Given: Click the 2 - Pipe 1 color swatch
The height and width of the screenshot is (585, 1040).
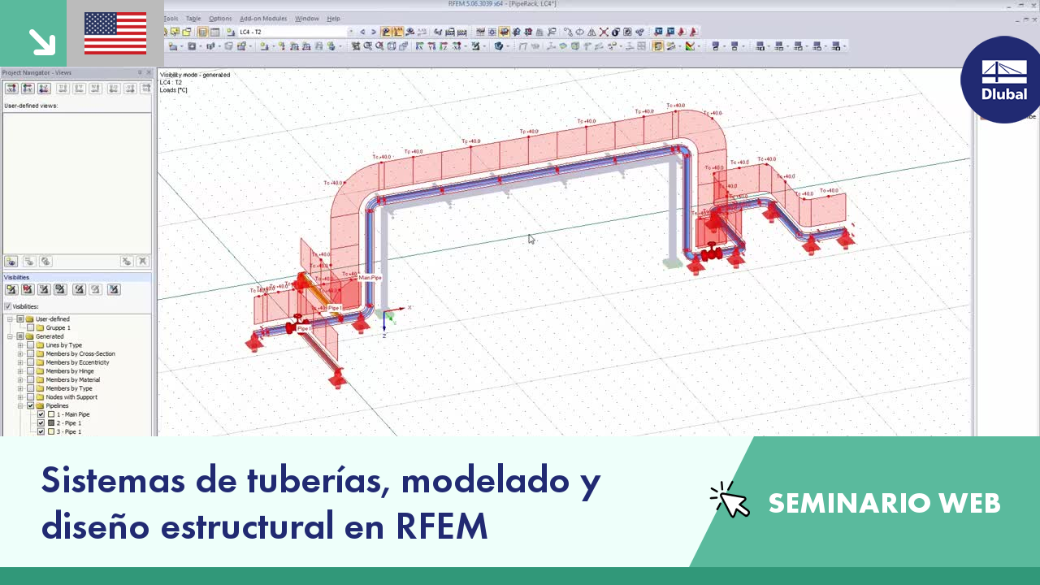Looking at the screenshot, I should pos(51,423).
